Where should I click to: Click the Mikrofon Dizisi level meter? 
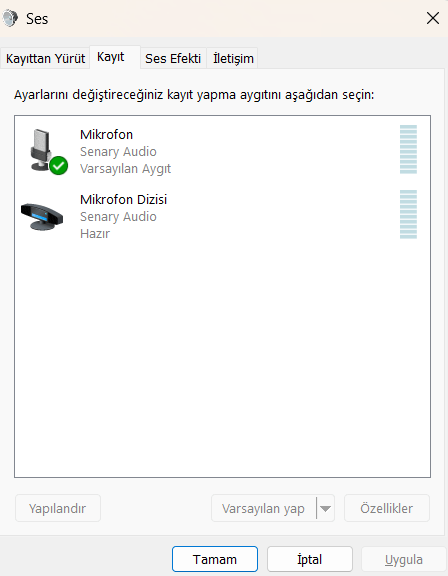(408, 215)
